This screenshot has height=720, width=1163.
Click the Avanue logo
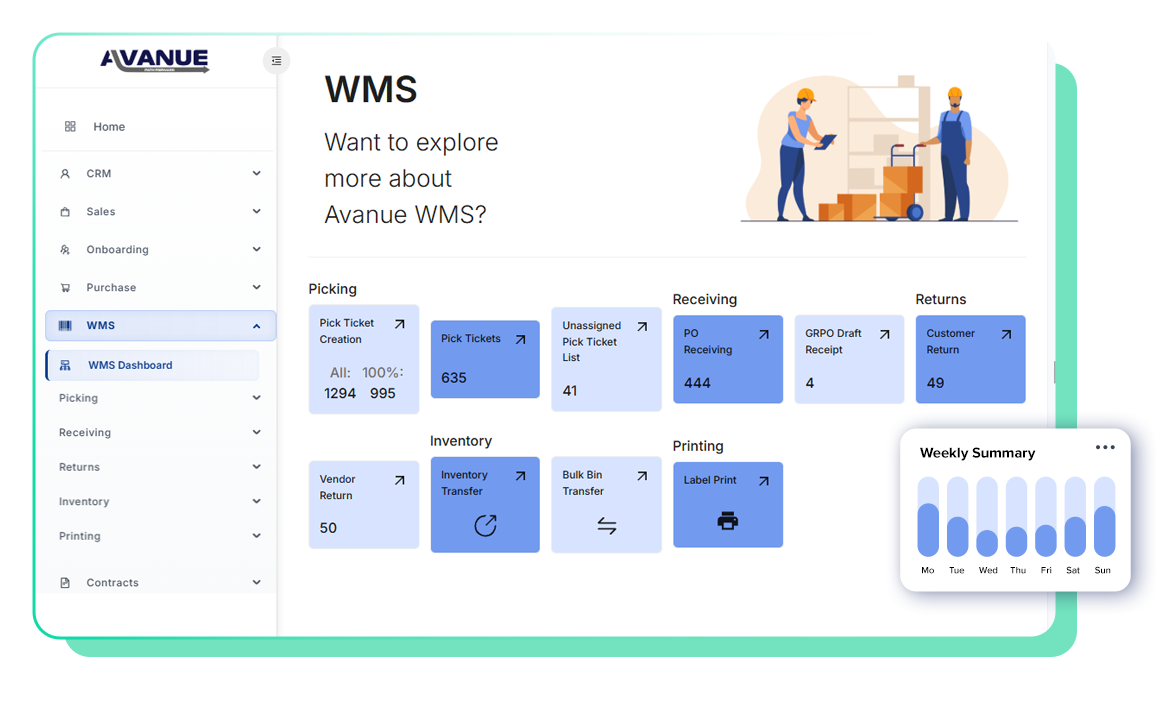coord(155,60)
